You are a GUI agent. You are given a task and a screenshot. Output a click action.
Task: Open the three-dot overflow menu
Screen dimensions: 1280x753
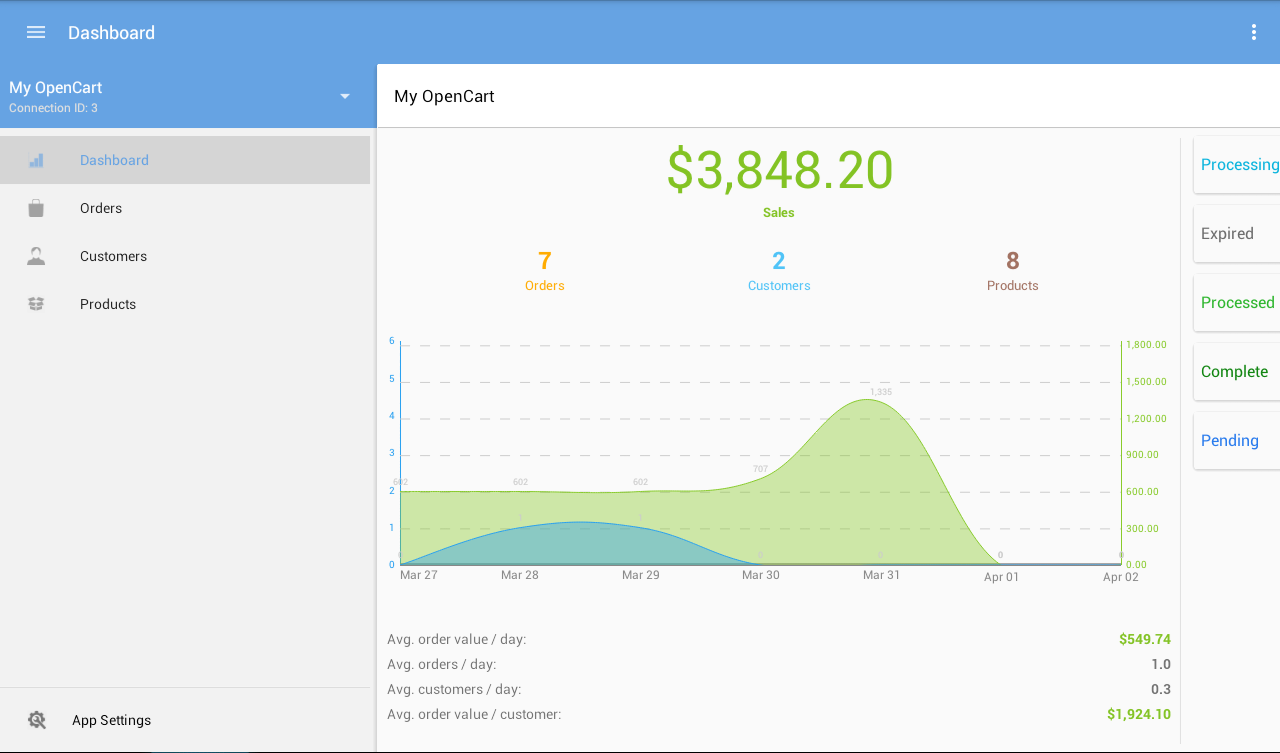(x=1253, y=32)
